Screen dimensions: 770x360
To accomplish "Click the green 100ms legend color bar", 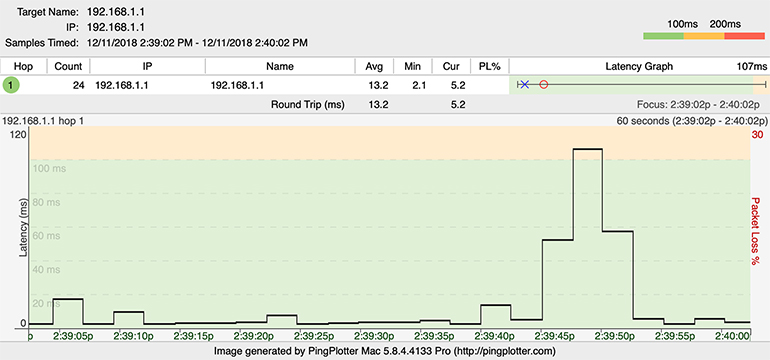I will (x=663, y=36).
